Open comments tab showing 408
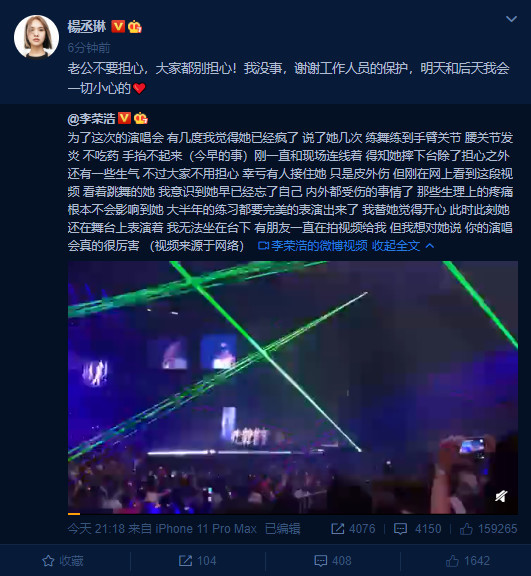 pyautogui.click(x=333, y=561)
